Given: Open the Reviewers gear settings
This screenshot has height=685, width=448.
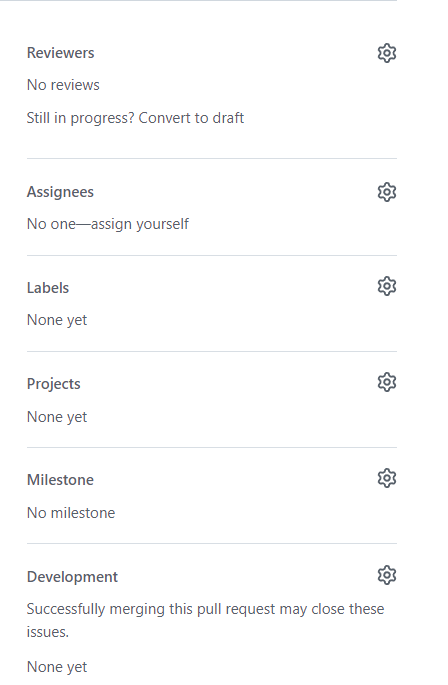Looking at the screenshot, I should tap(387, 53).
